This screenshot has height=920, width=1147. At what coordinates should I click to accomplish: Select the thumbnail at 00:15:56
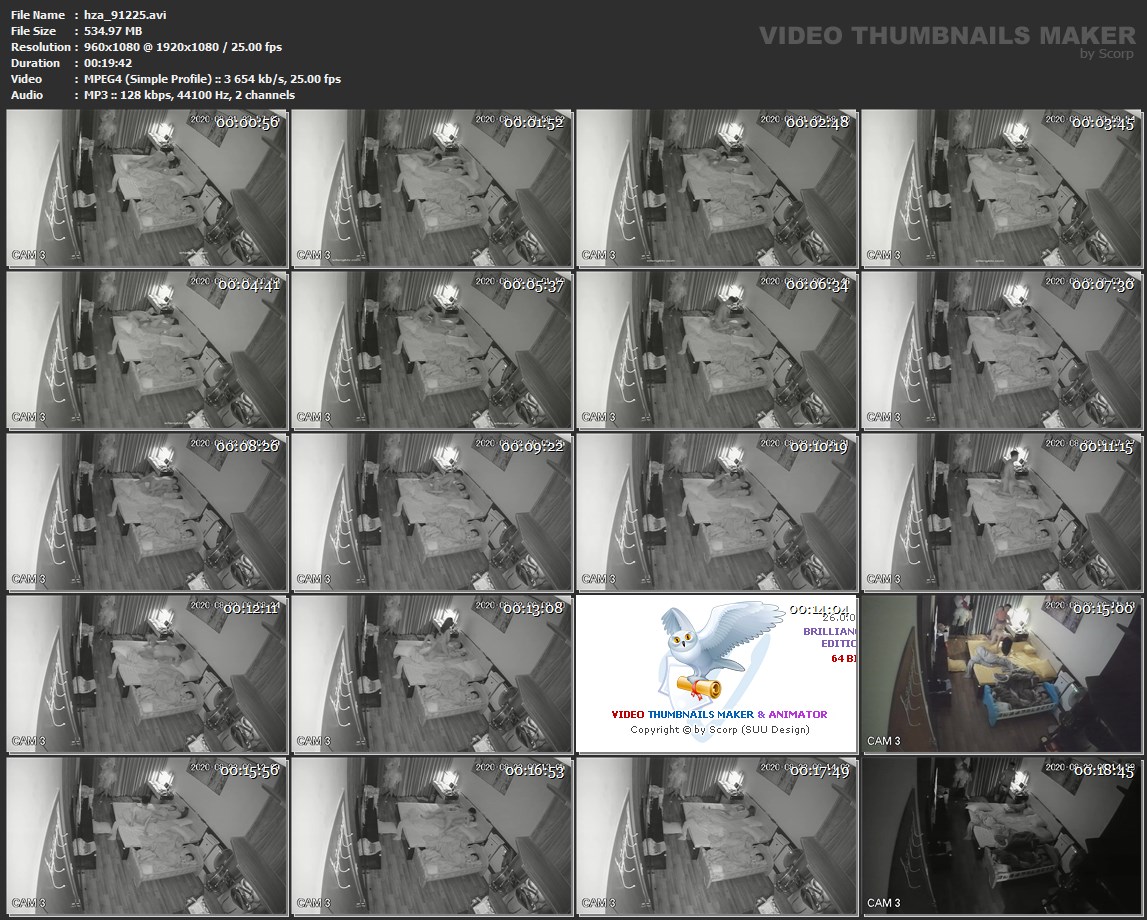[146, 836]
